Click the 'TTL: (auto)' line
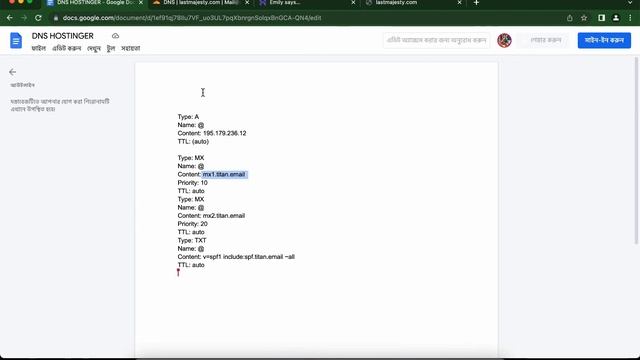Screen dimensions: 640x360 193,141
